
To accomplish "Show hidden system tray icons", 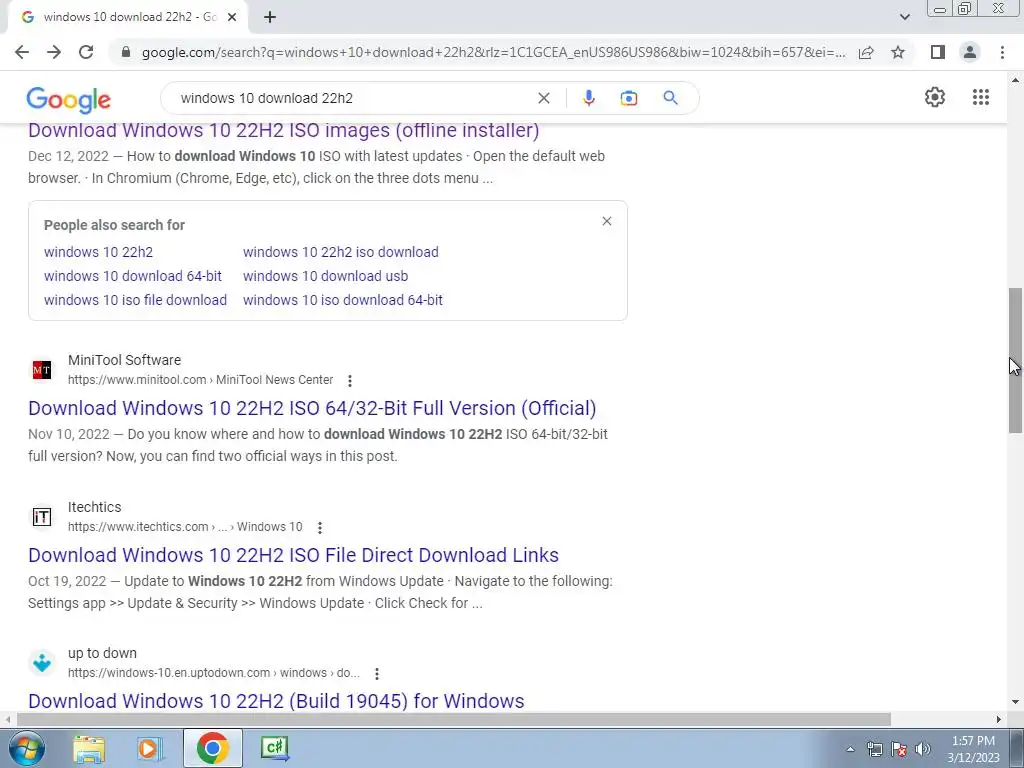I will (850, 749).
